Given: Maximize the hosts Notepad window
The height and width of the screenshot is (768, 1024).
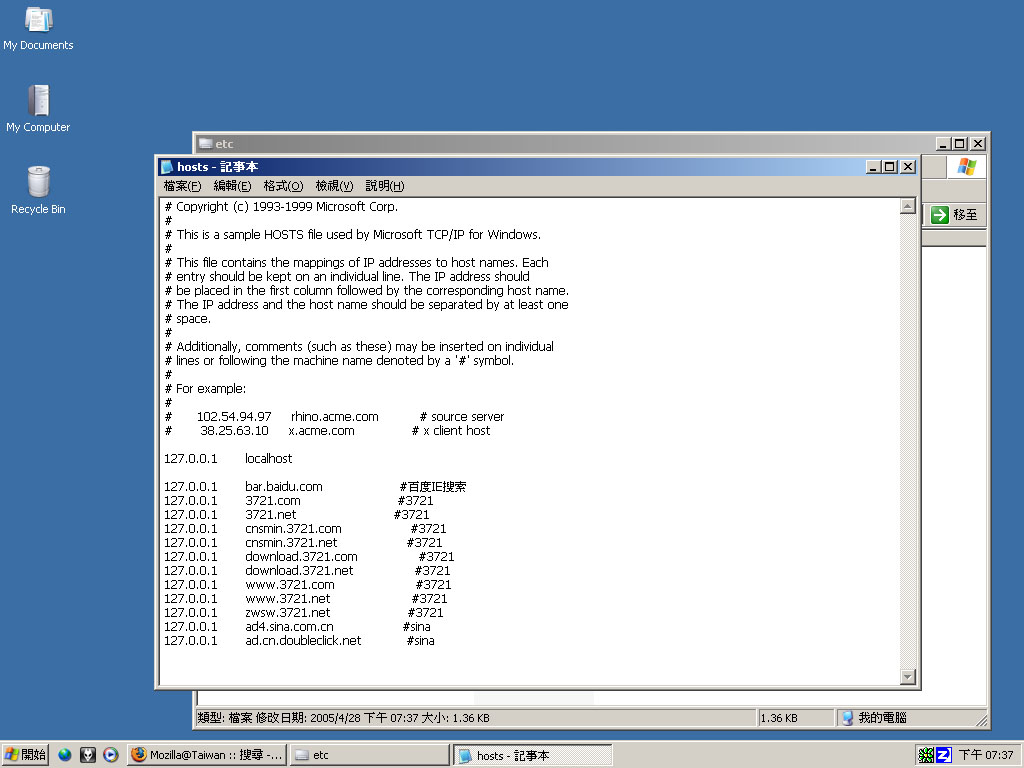Looking at the screenshot, I should click(890, 167).
